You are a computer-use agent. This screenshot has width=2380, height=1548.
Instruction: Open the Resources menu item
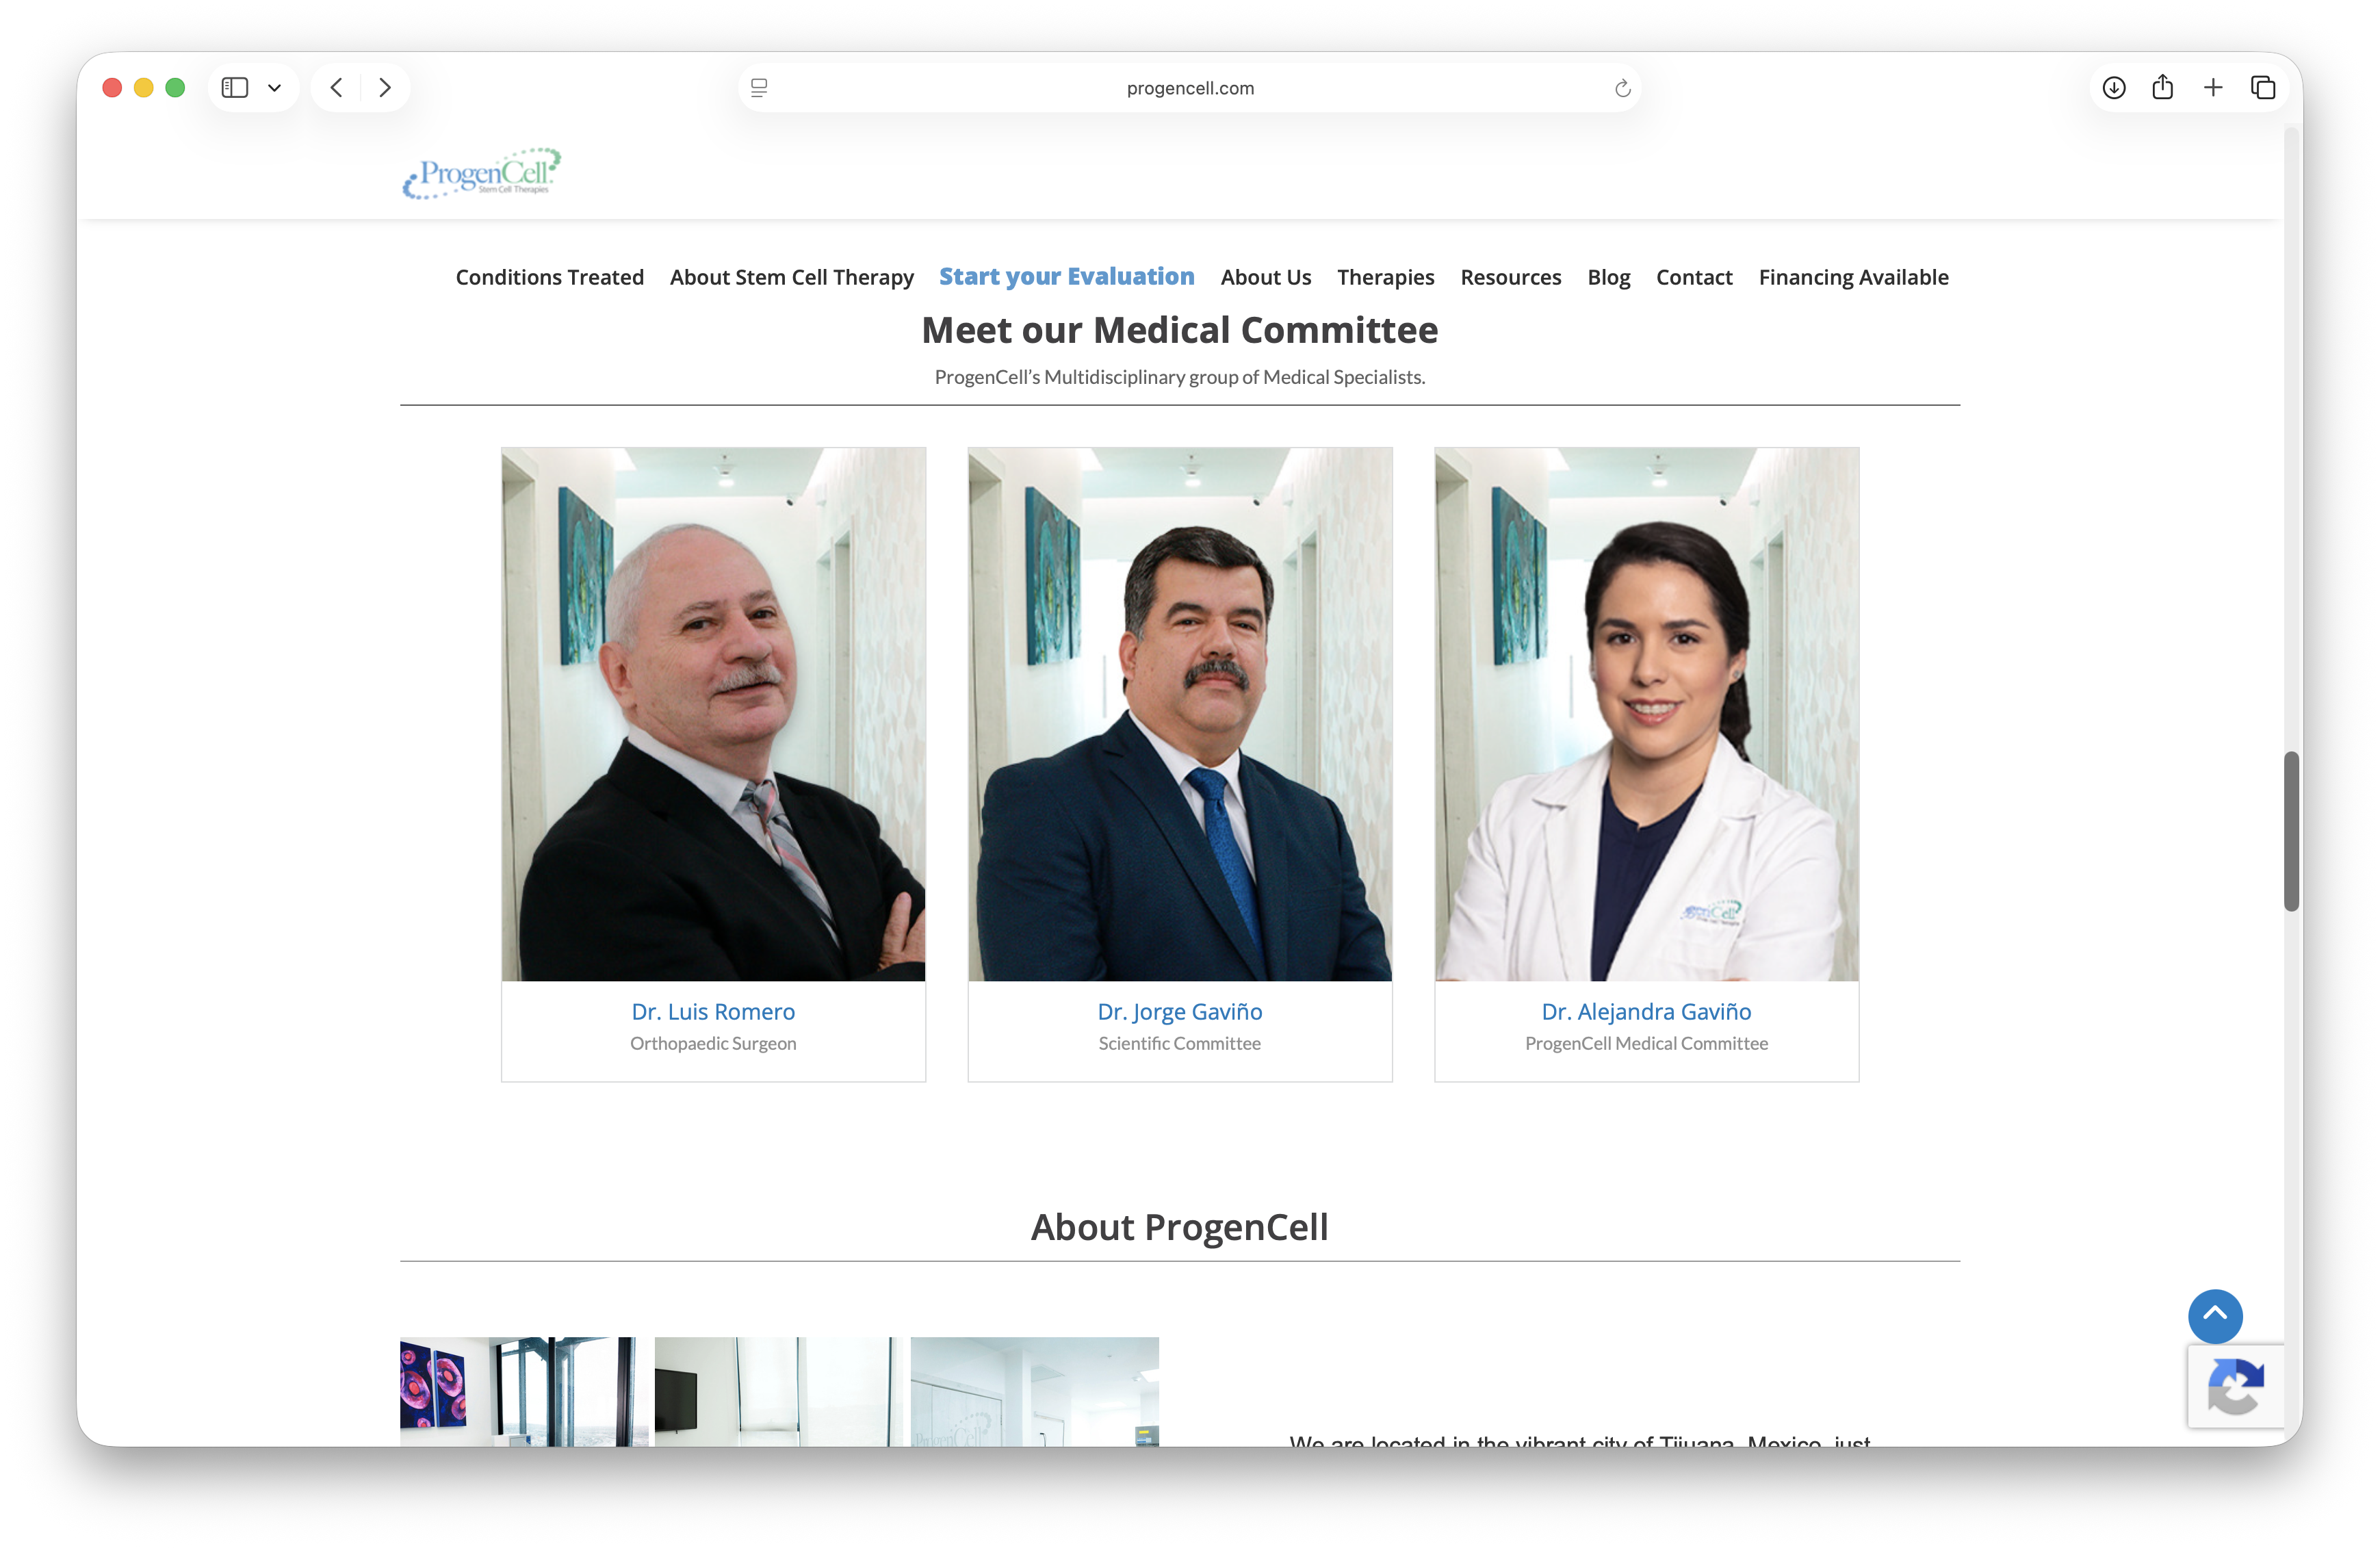coord(1511,277)
